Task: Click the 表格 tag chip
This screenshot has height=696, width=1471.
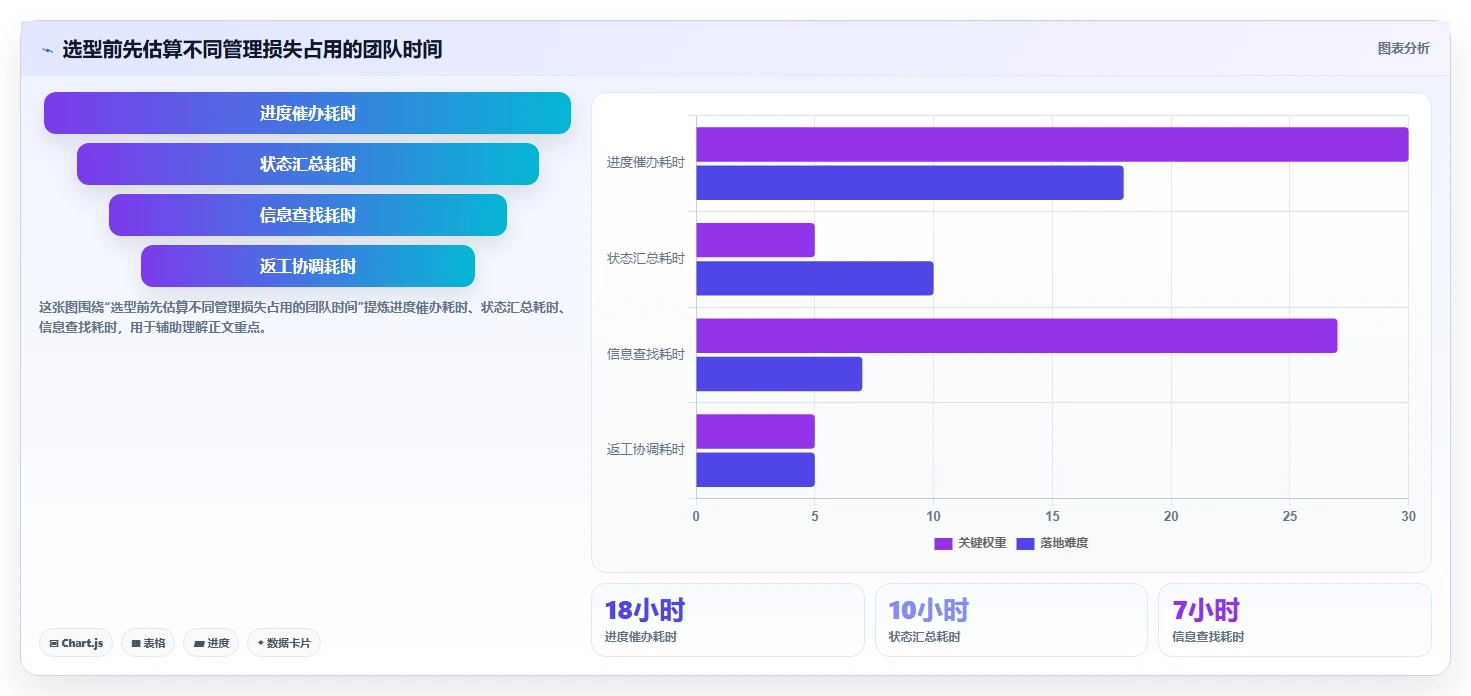Action: (148, 643)
